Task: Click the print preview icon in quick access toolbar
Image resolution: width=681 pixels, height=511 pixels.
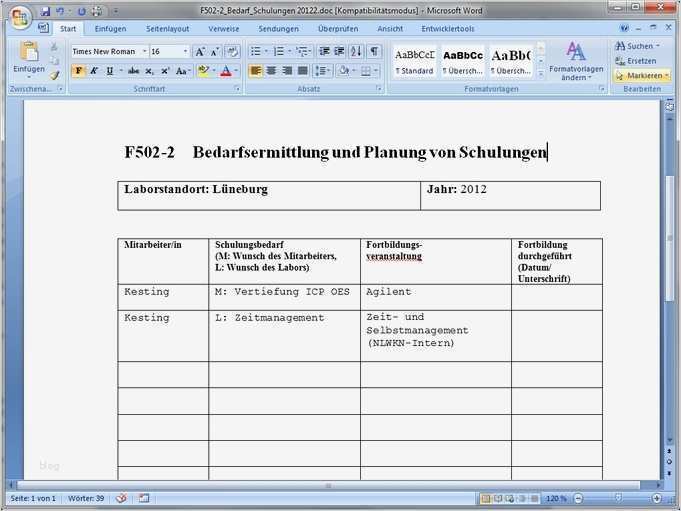Action: (97, 11)
